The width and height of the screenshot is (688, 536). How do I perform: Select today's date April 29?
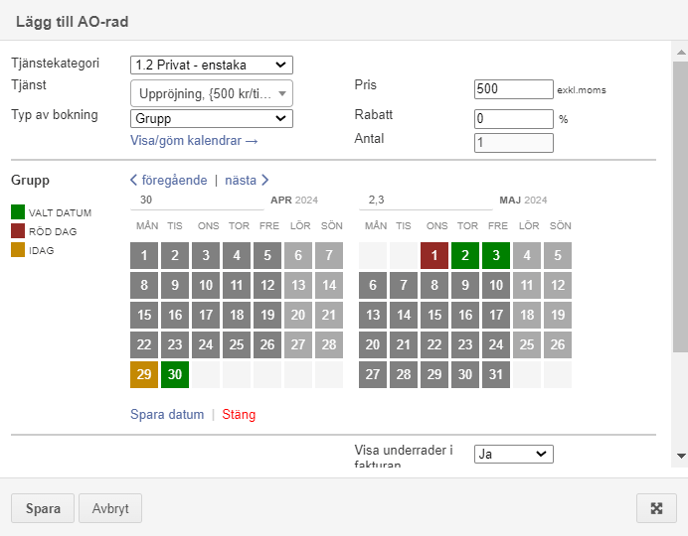pos(144,374)
